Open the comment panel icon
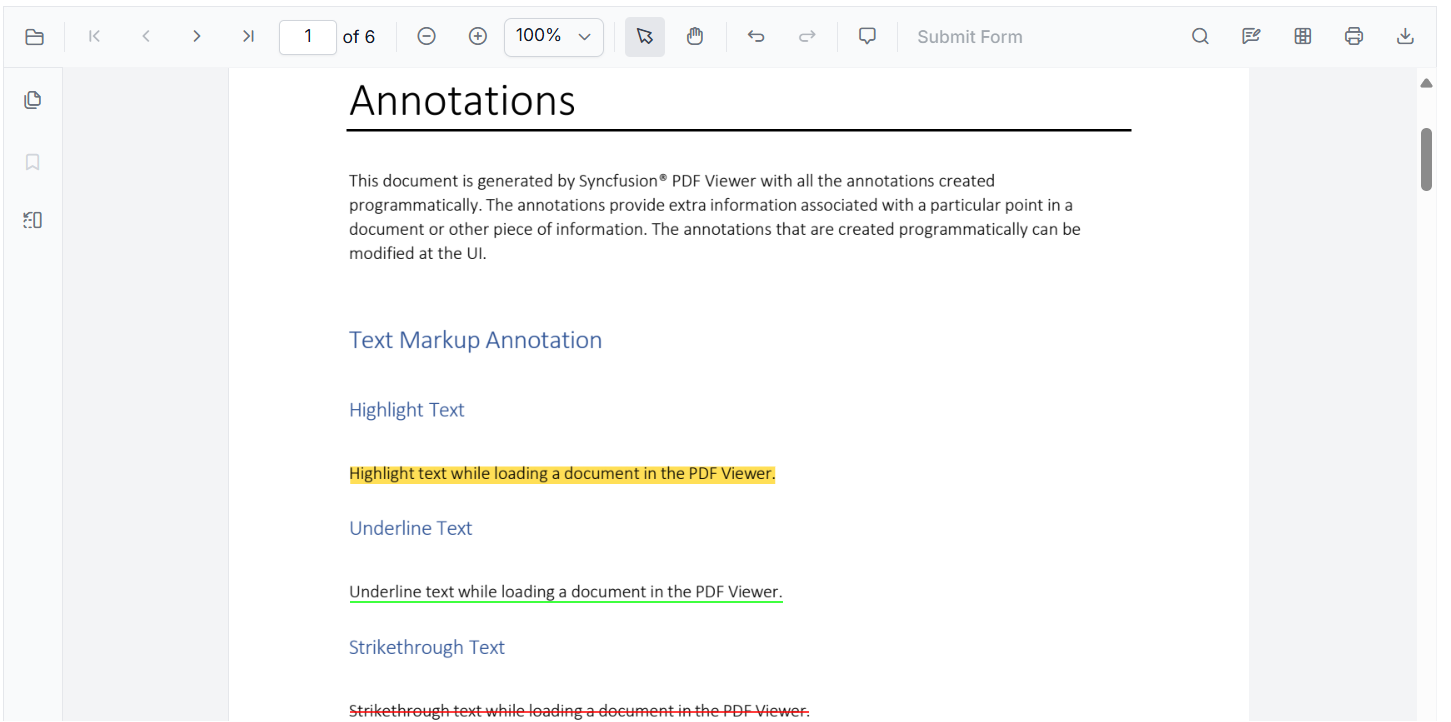 867,37
